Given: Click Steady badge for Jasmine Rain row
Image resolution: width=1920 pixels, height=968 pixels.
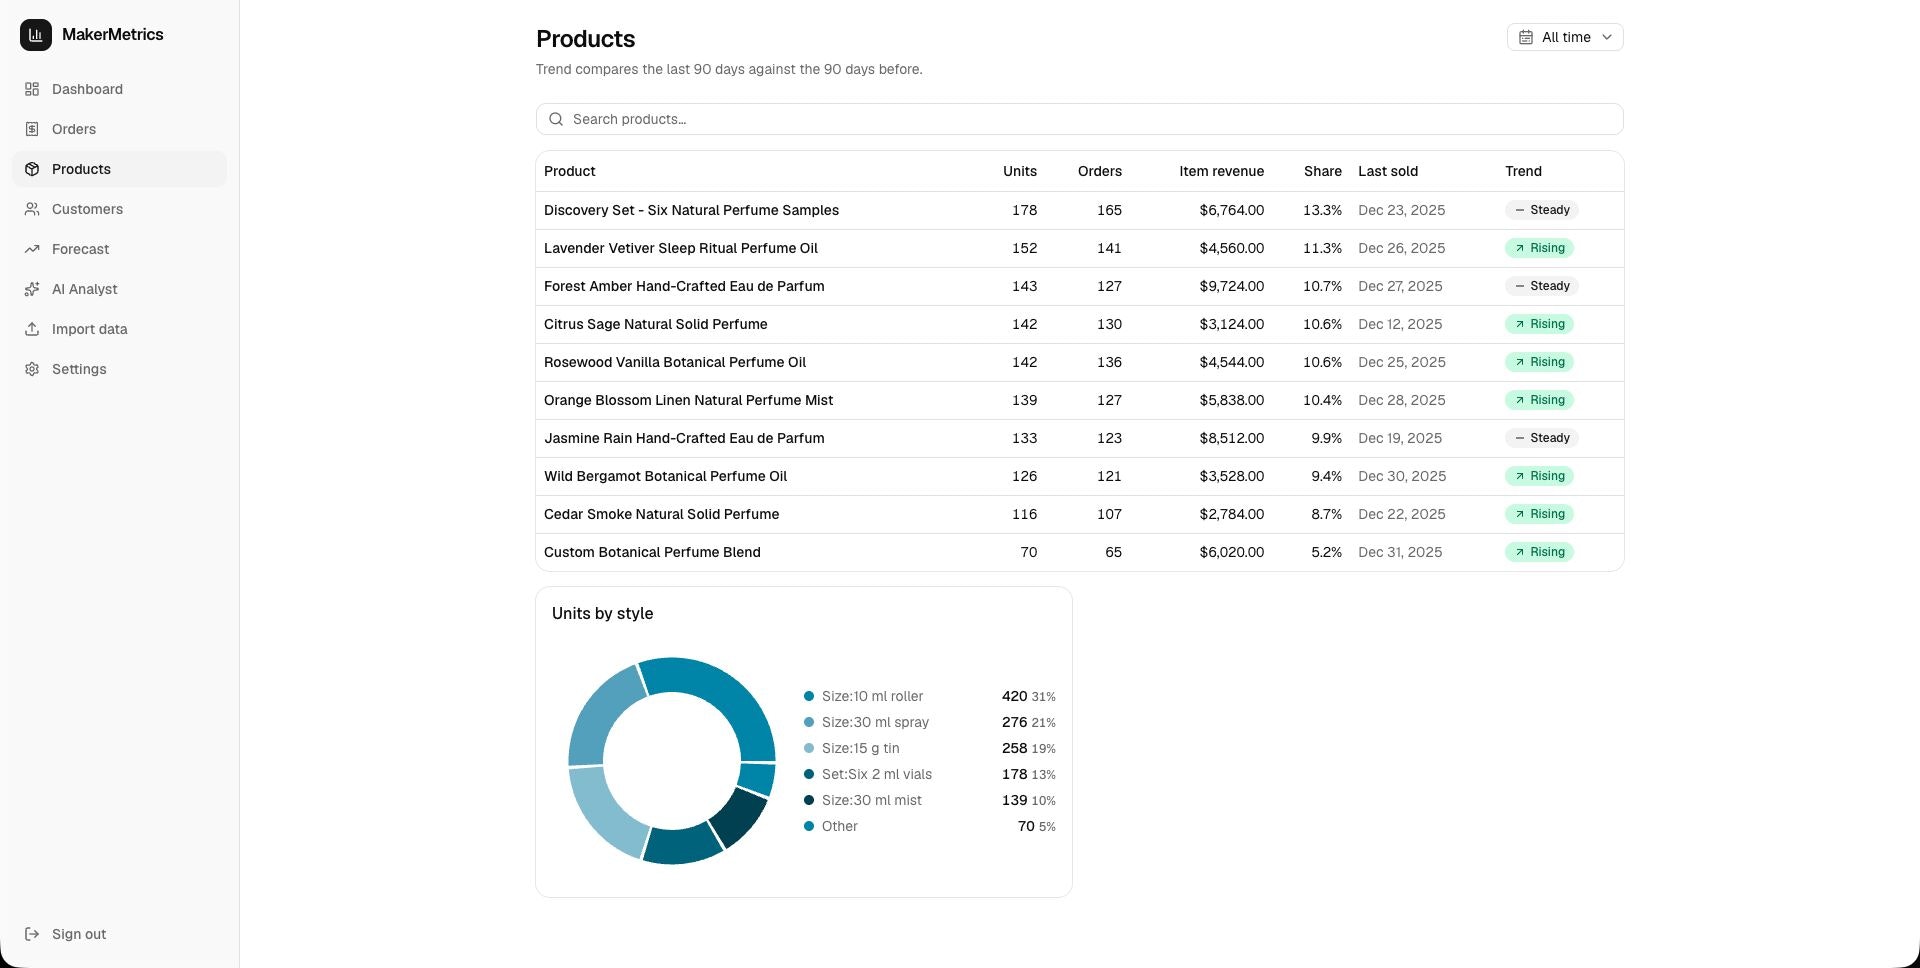Looking at the screenshot, I should (x=1541, y=438).
